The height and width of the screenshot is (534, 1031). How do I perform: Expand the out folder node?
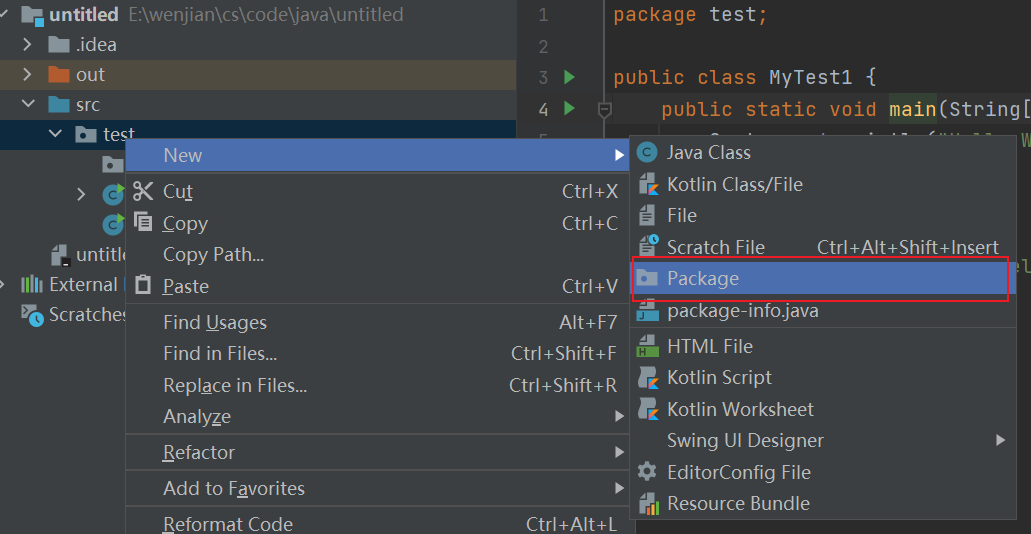click(27, 74)
